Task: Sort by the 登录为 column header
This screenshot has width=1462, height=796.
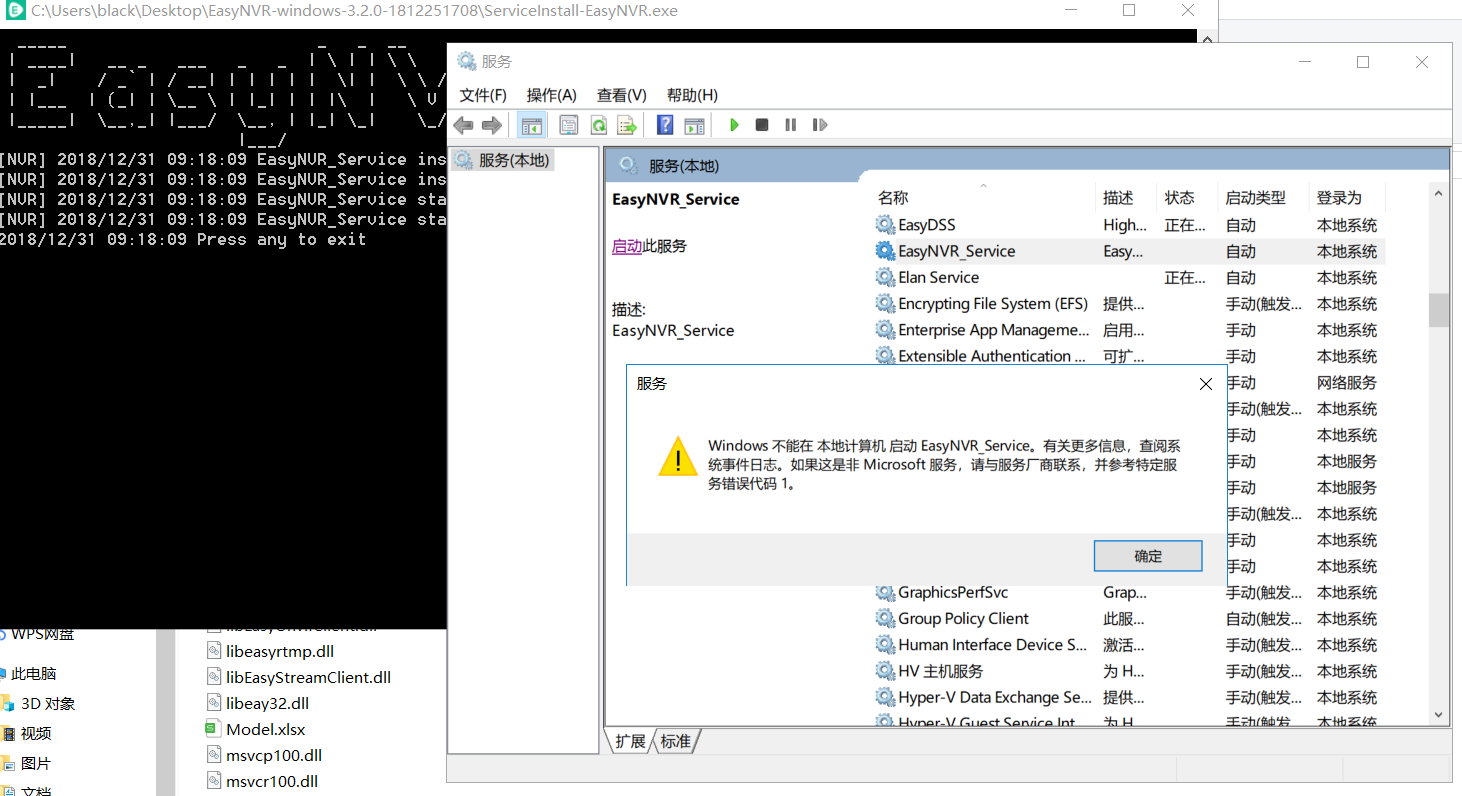Action: coord(1339,198)
